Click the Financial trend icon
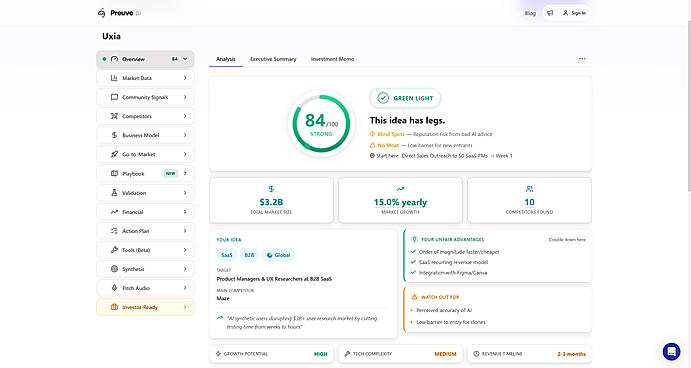 (114, 212)
